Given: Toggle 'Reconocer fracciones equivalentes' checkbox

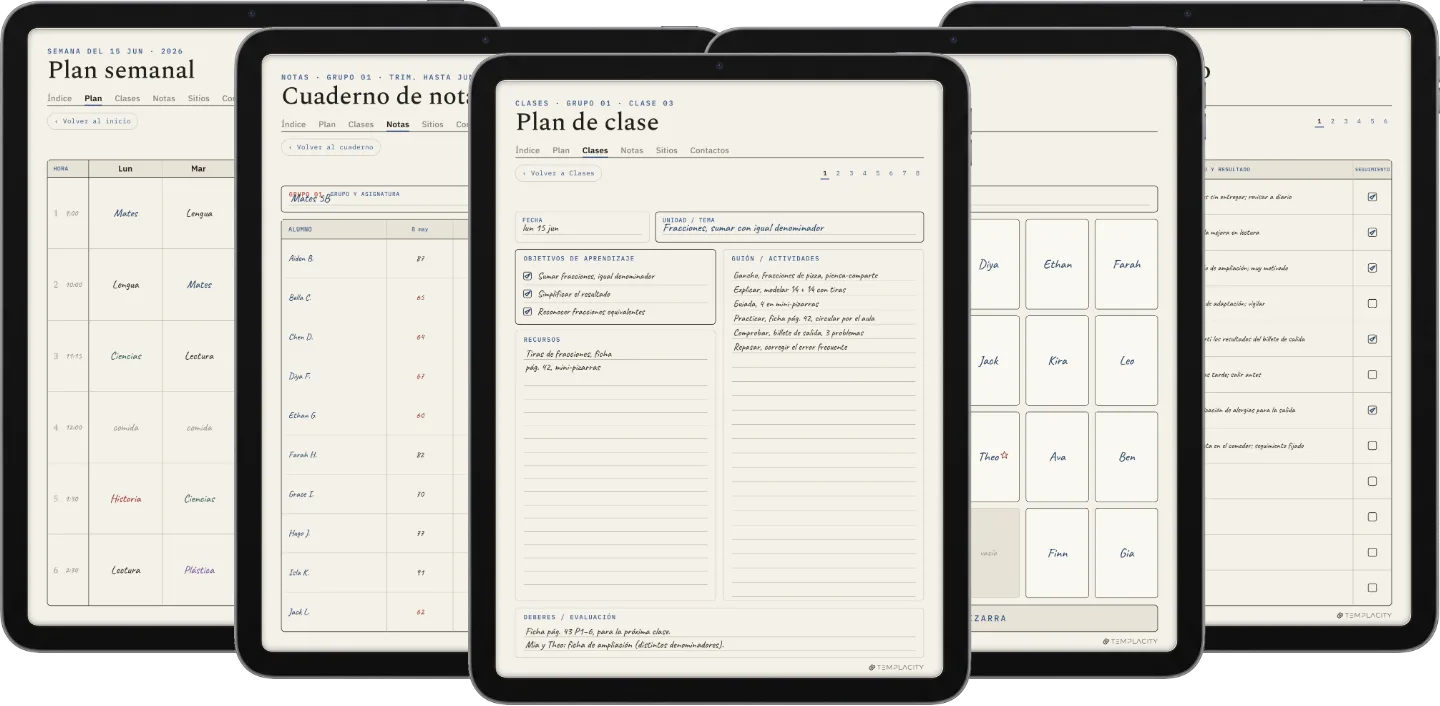Looking at the screenshot, I should tap(528, 312).
